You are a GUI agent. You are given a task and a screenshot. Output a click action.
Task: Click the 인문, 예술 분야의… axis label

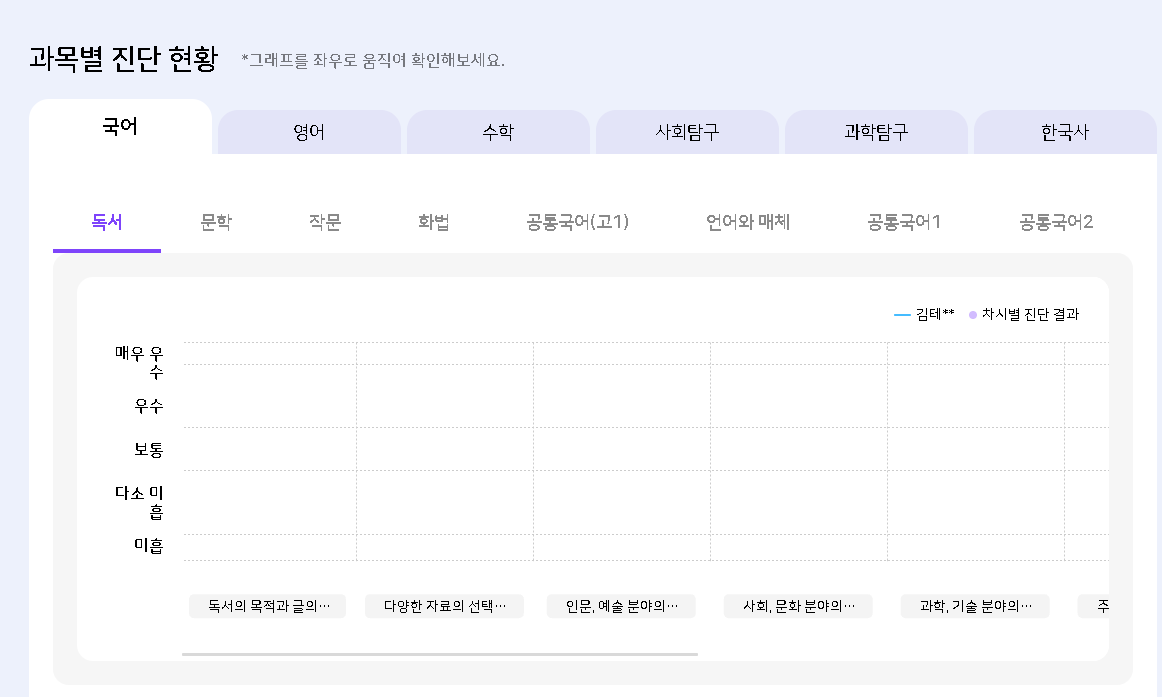[x=621, y=606]
